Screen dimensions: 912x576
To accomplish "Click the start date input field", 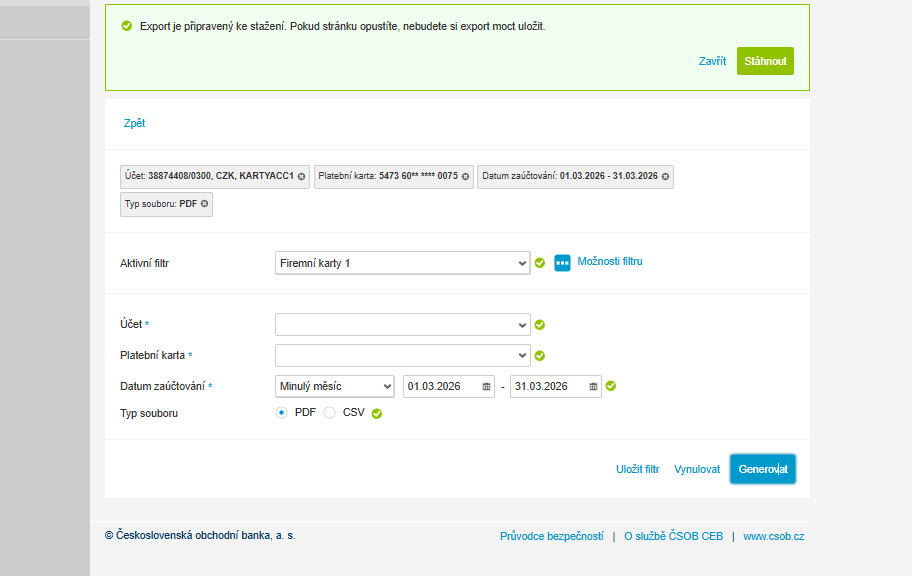I will (x=448, y=386).
